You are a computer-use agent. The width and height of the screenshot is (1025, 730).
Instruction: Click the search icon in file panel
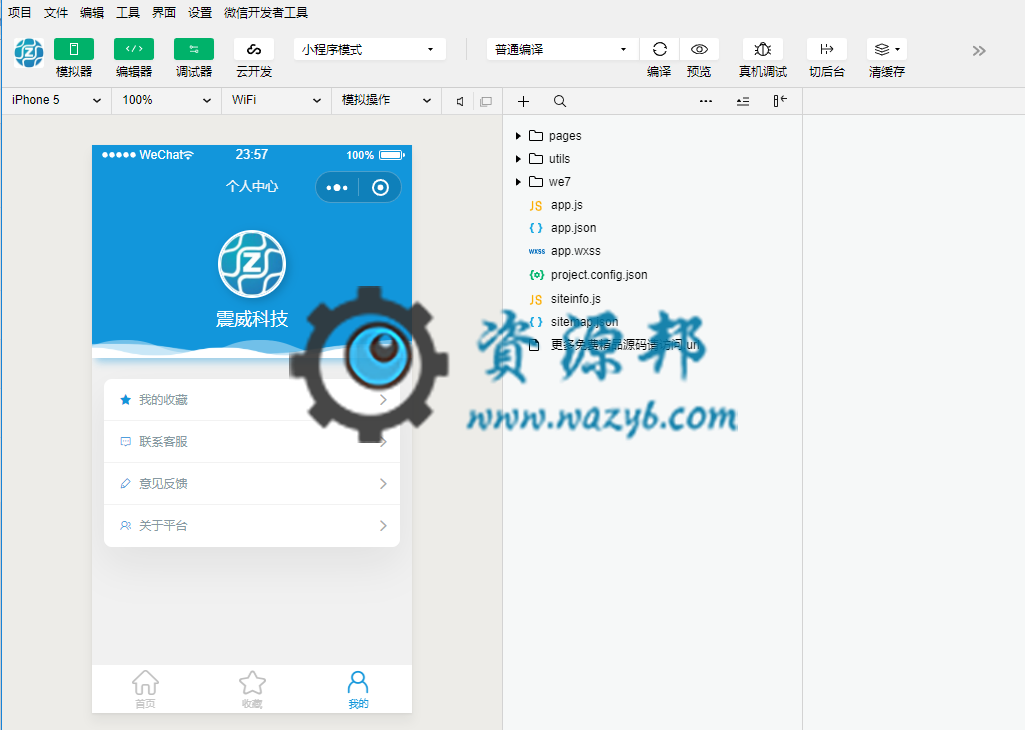560,101
